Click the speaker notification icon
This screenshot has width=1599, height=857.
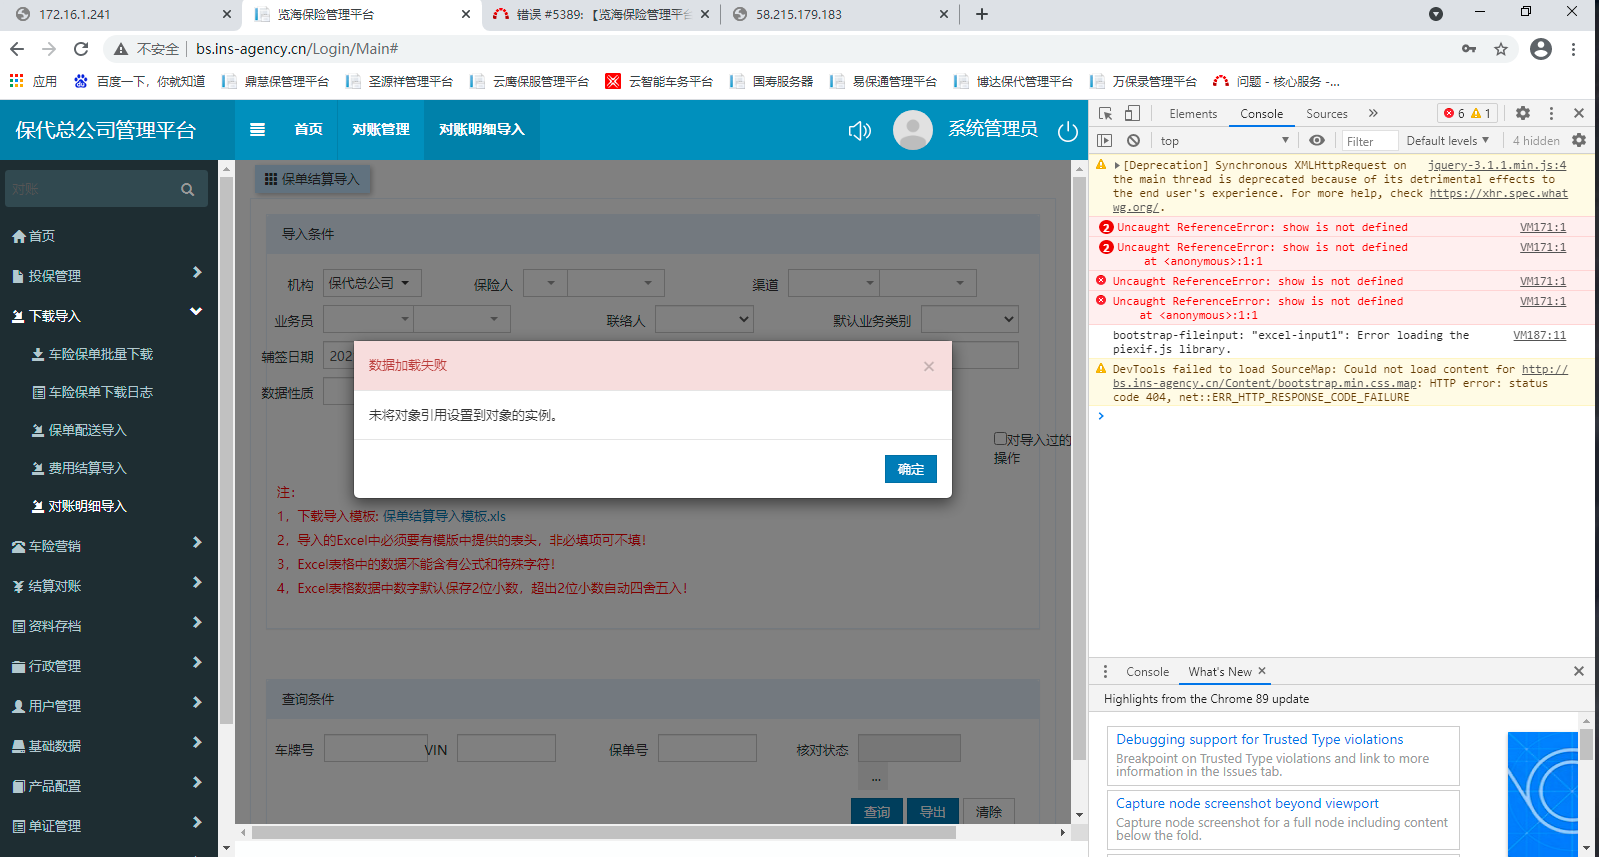click(860, 130)
